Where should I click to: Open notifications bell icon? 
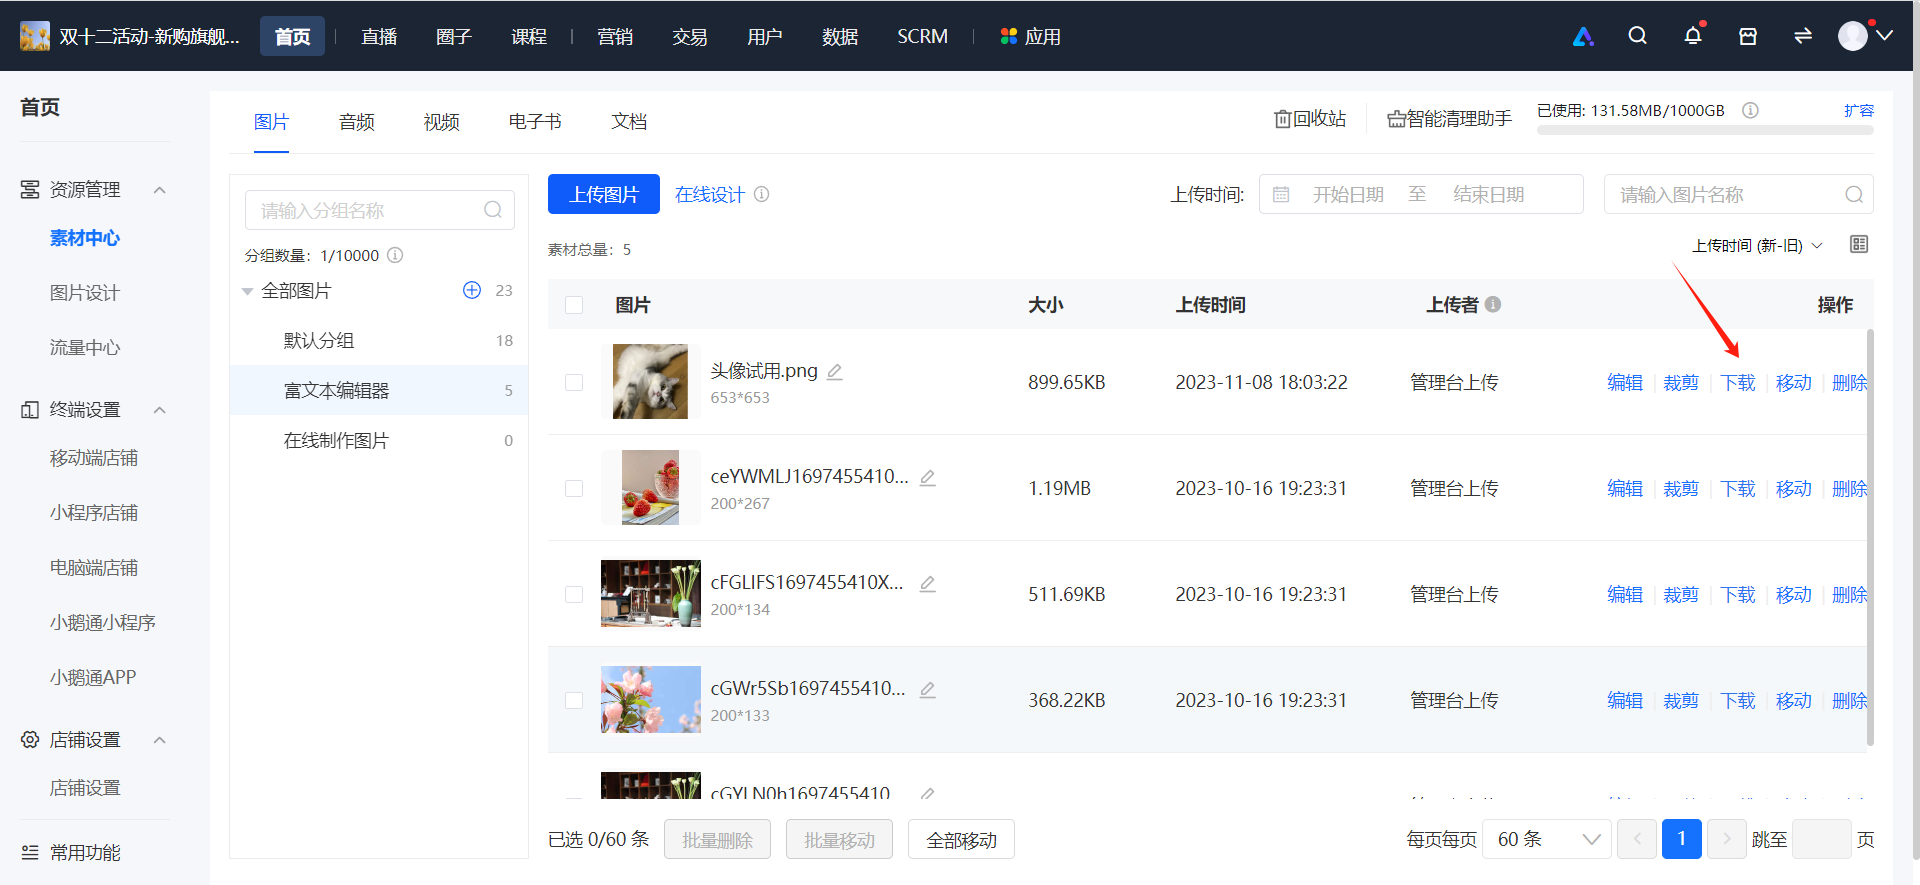[x=1693, y=36]
